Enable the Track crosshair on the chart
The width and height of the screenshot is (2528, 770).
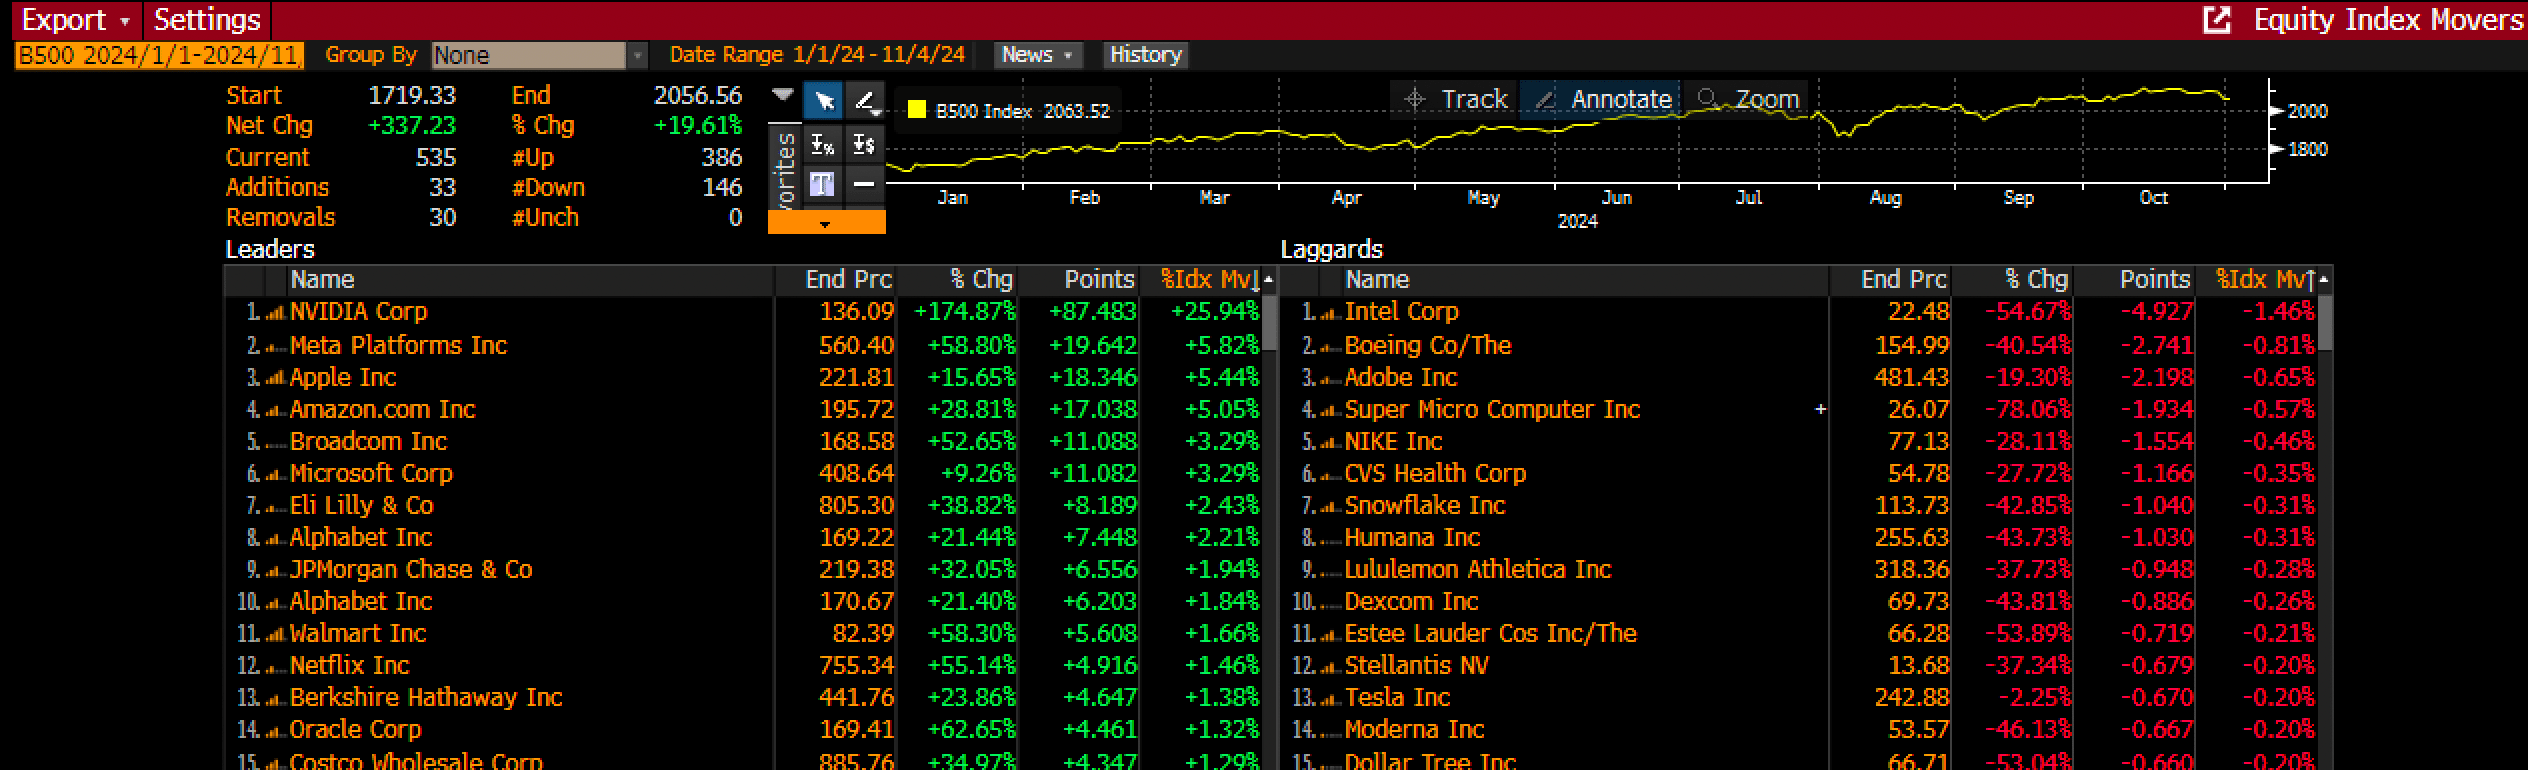tap(1455, 99)
